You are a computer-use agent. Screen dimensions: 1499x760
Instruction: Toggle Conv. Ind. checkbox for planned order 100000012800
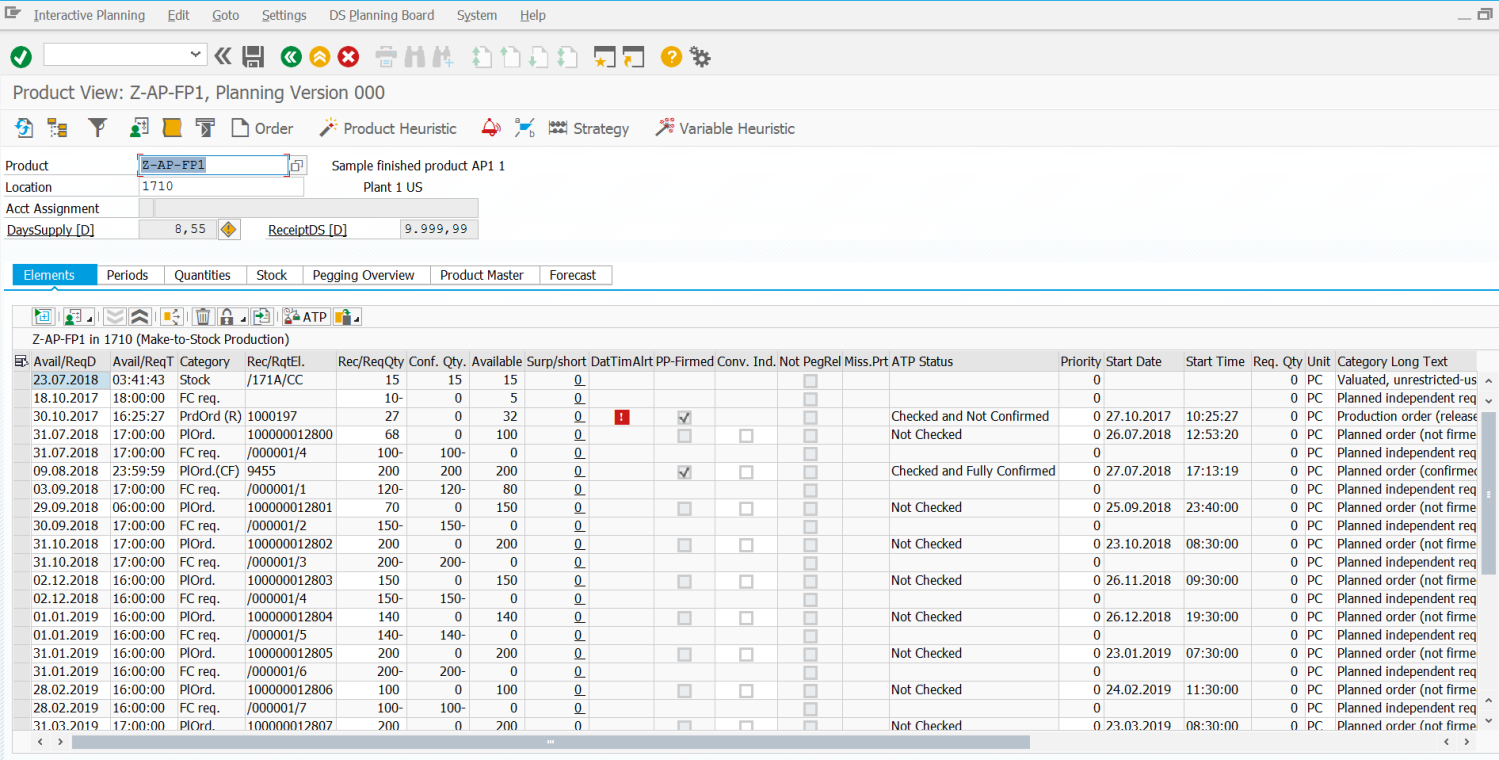(x=746, y=435)
